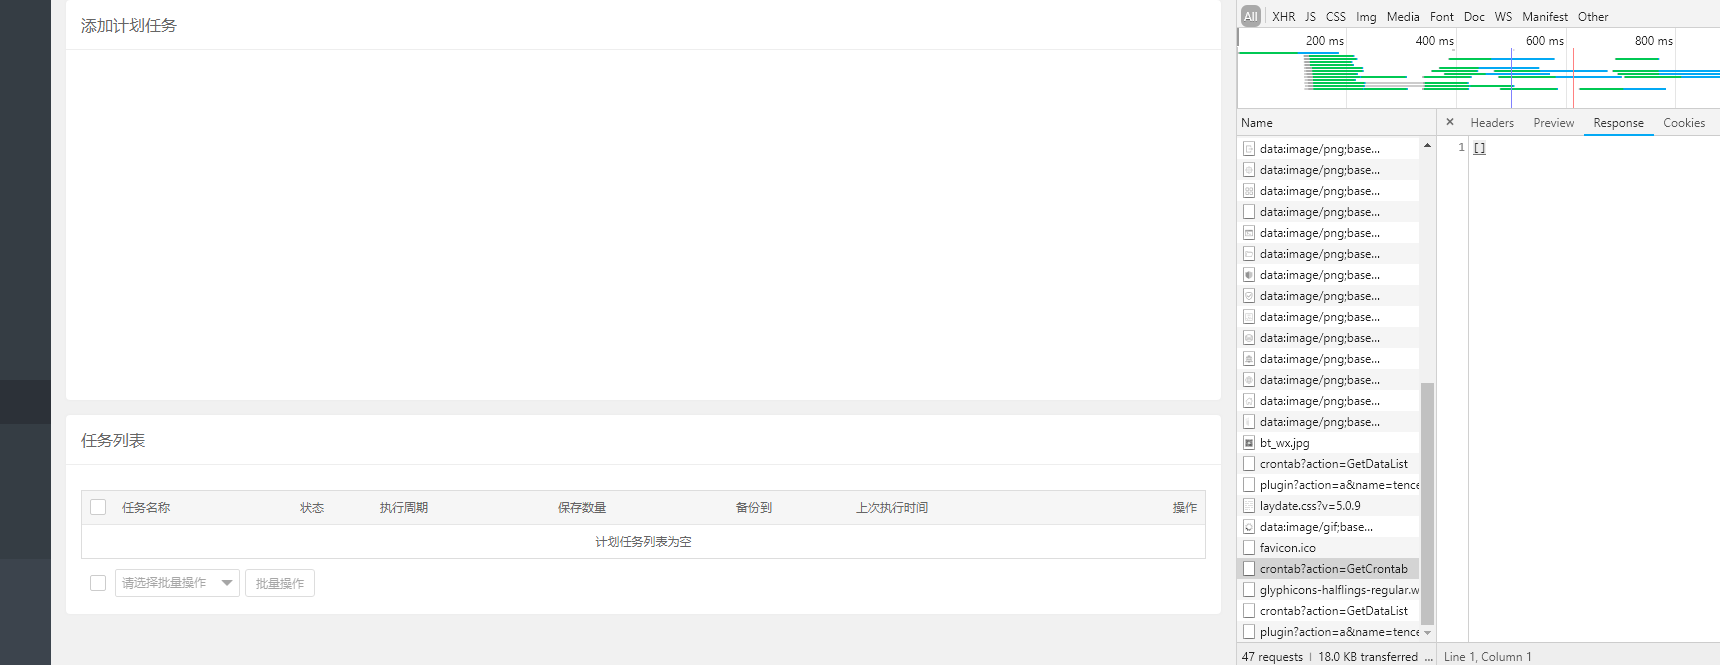The image size is (1720, 665).
Task: Click the [] response body text
Action: click(1480, 148)
